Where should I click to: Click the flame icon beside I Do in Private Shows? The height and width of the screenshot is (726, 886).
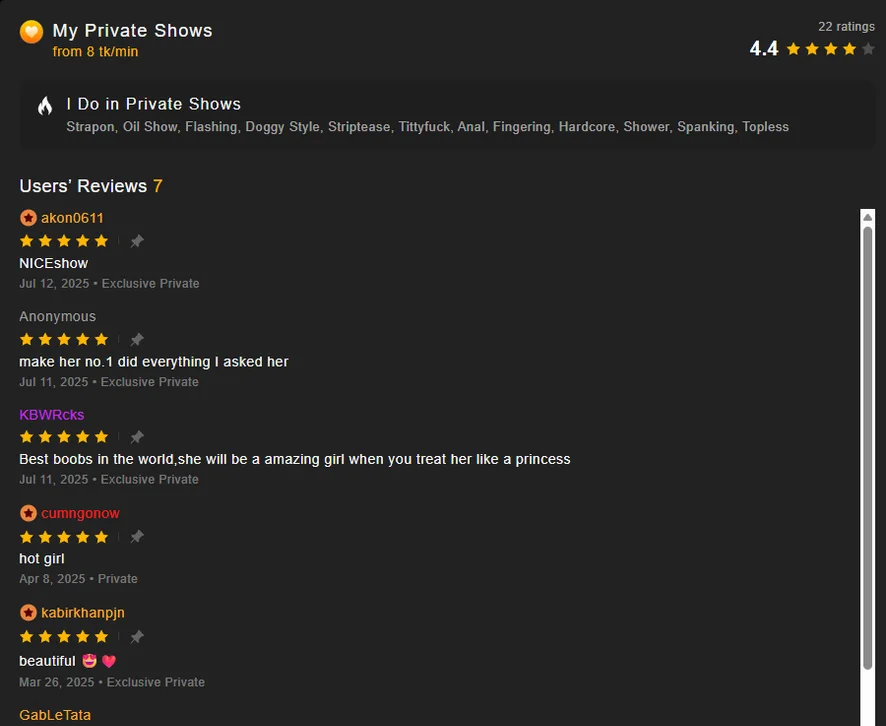tap(45, 106)
